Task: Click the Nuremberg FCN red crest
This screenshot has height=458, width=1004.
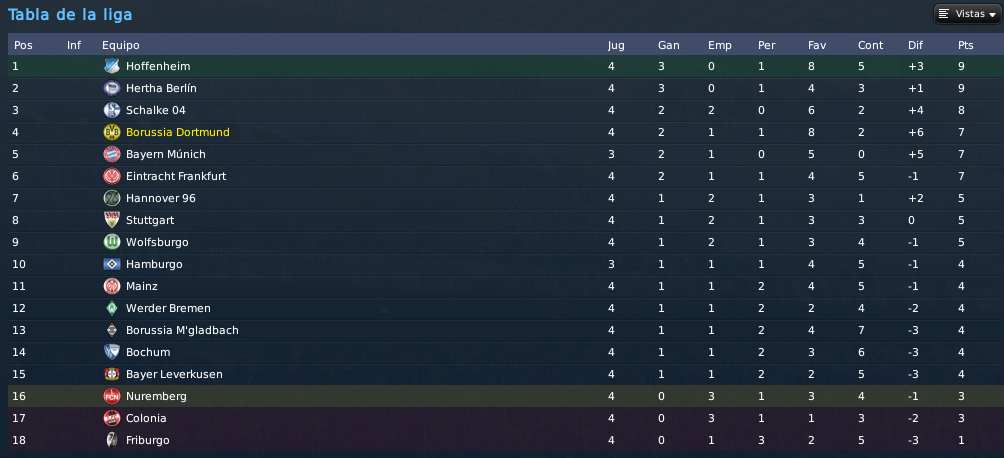Action: (x=111, y=396)
